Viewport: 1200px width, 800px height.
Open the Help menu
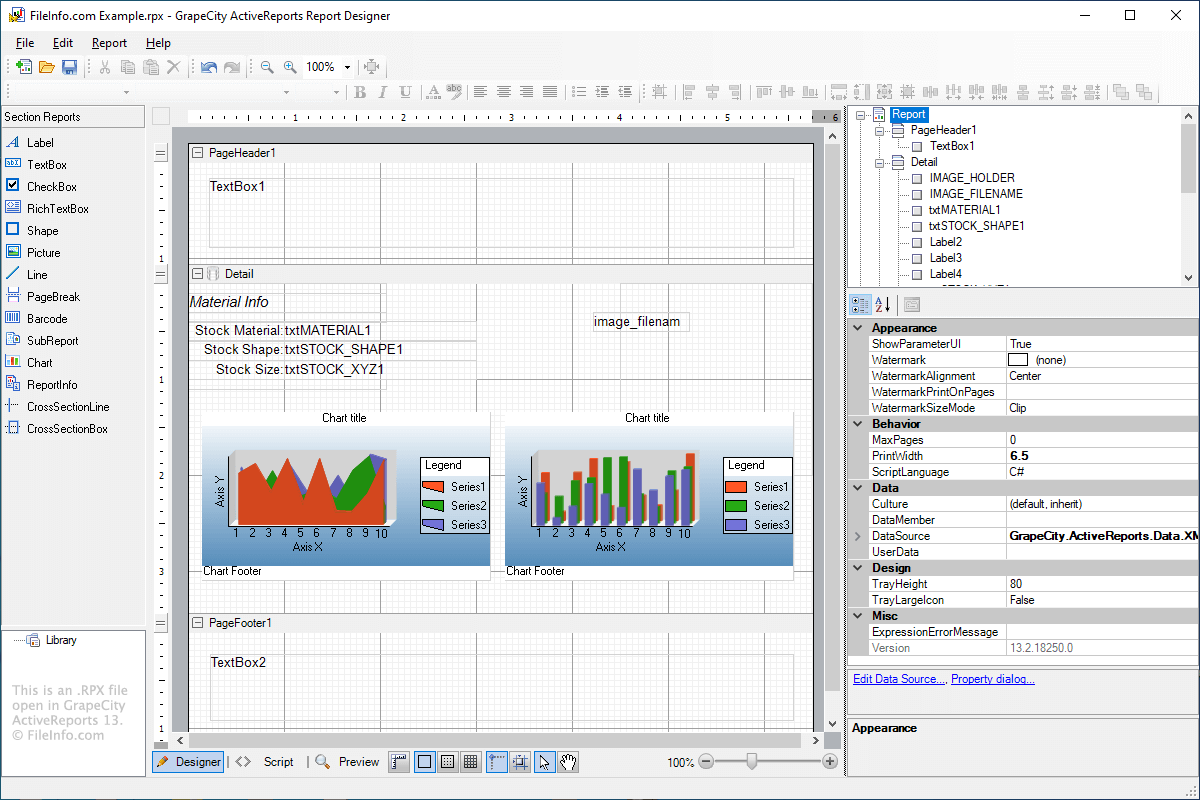[x=158, y=43]
